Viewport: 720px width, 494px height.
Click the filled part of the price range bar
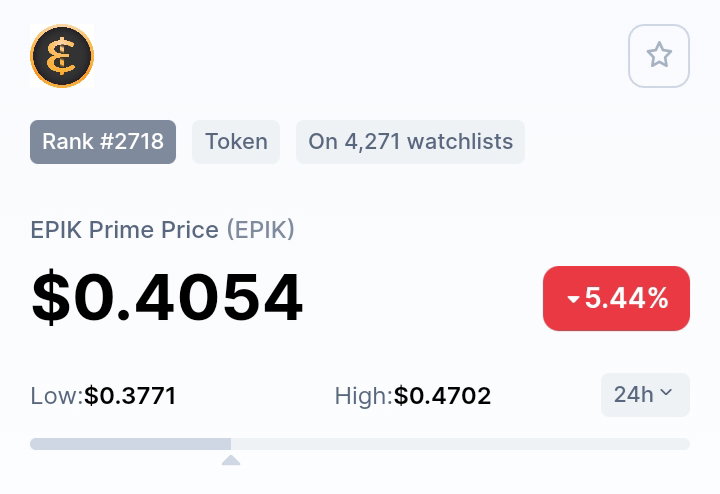point(130,444)
